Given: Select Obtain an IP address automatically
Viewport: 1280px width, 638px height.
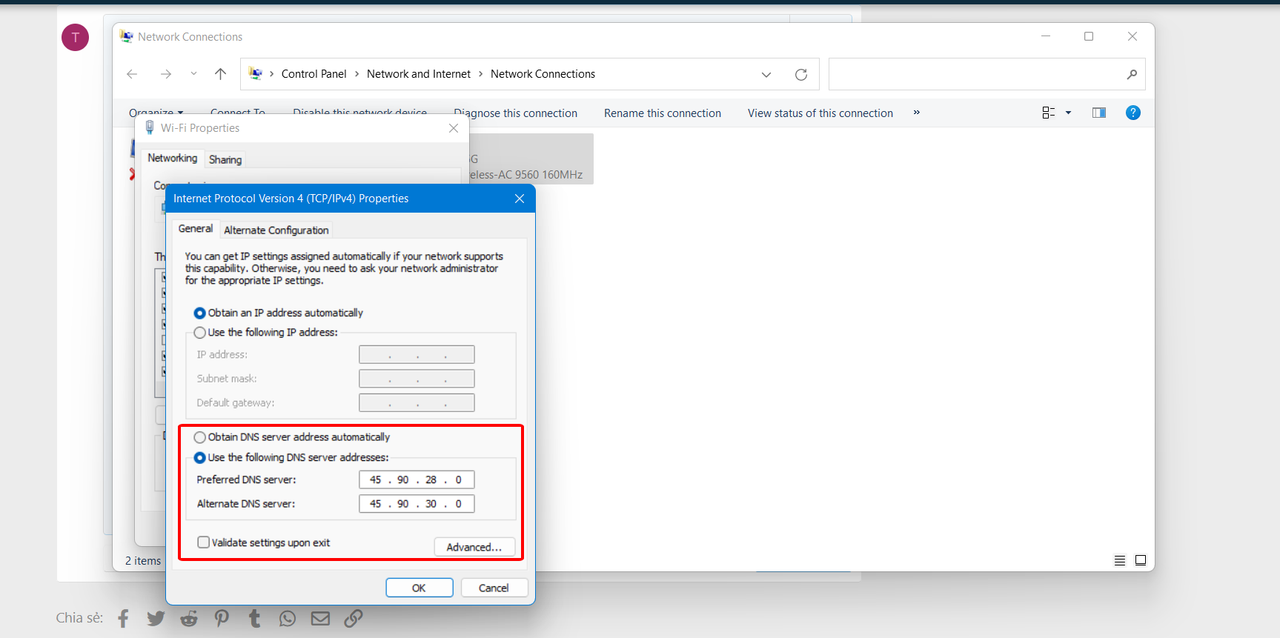Looking at the screenshot, I should pyautogui.click(x=199, y=313).
